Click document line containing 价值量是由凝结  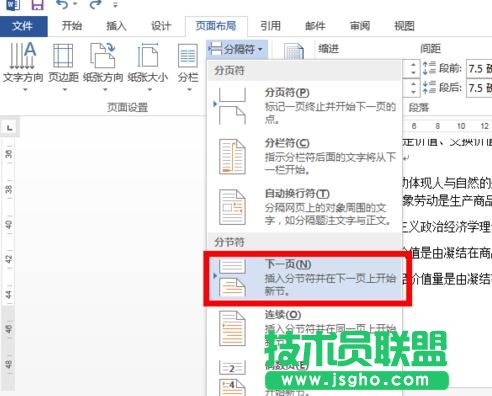pyautogui.click(x=447, y=279)
